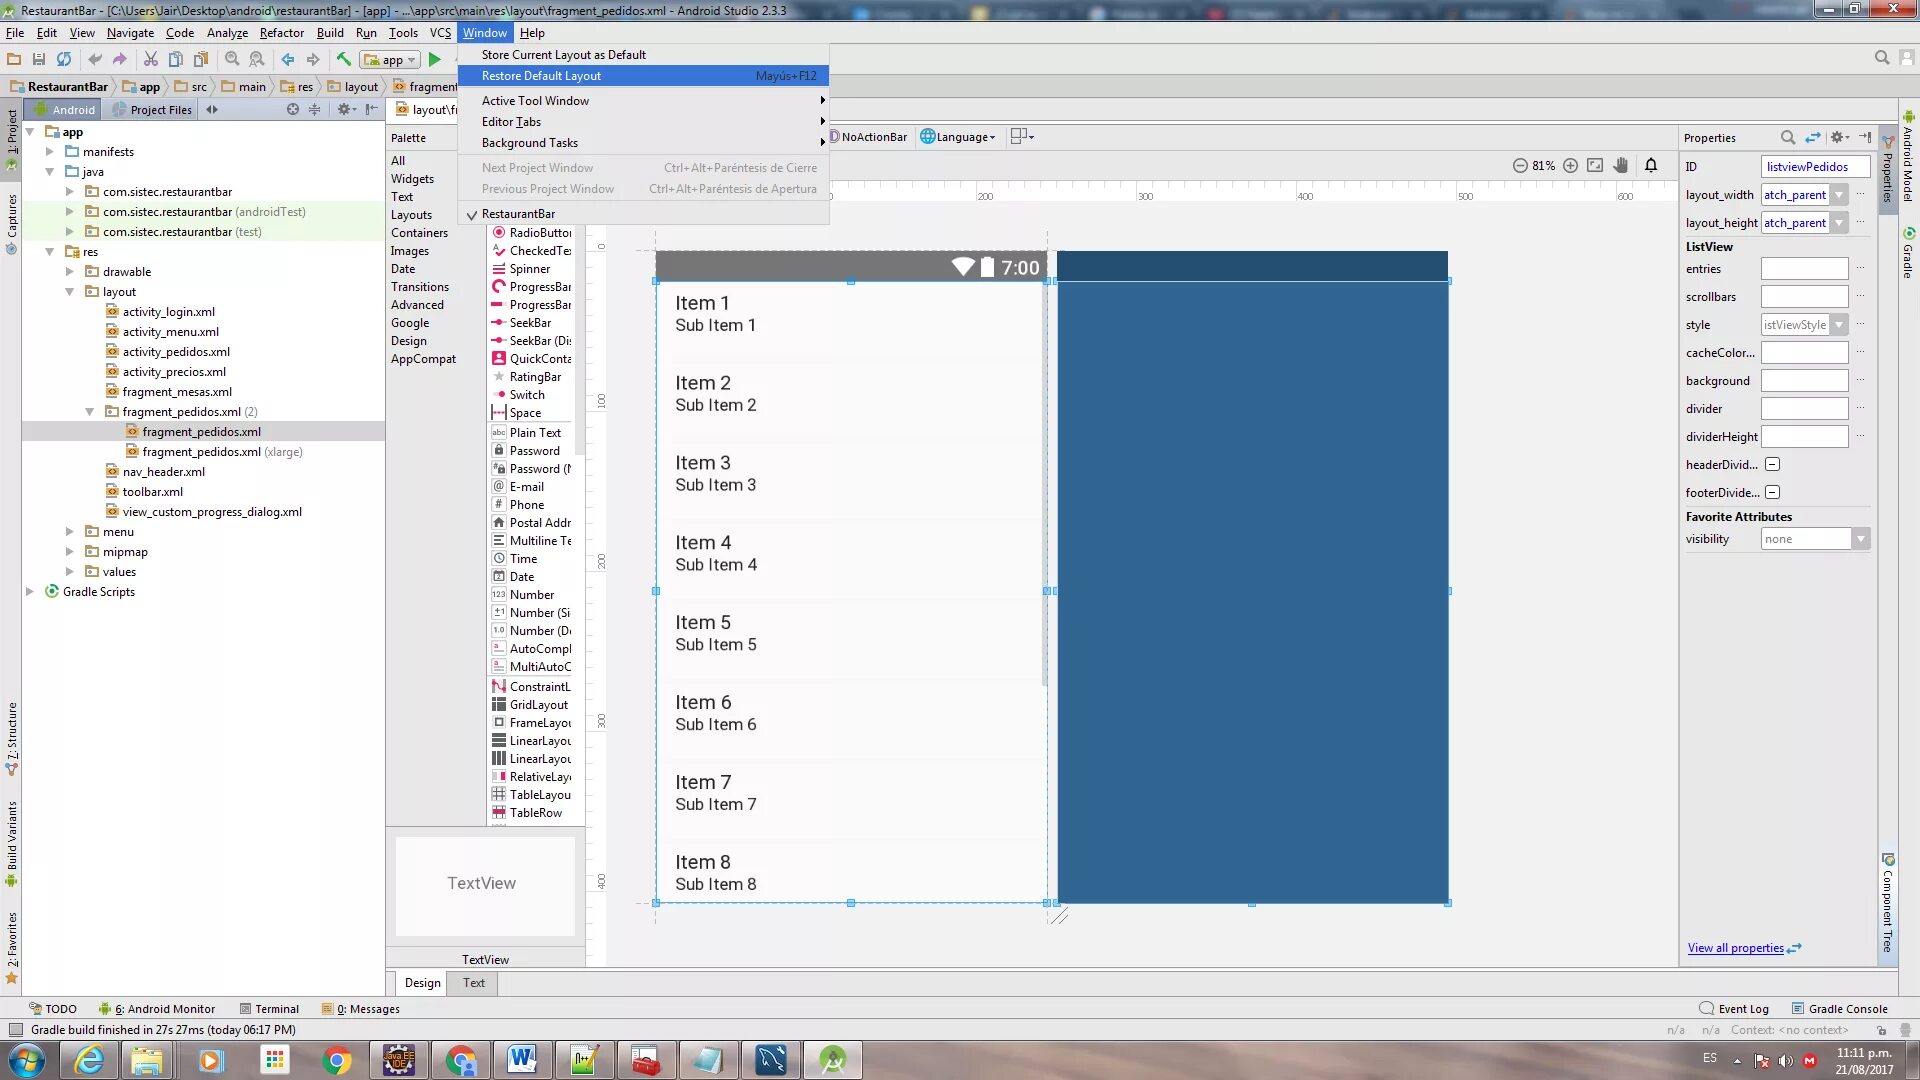Screen dimensions: 1920x1080
Task: Switch to the Text editor tab
Action: click(x=474, y=983)
